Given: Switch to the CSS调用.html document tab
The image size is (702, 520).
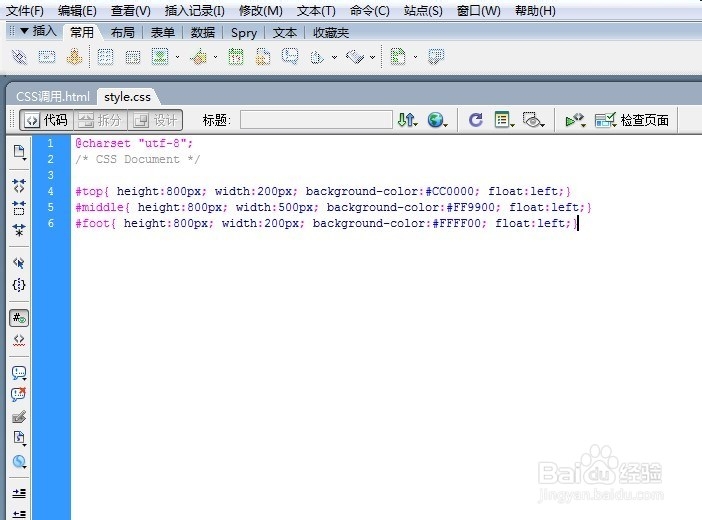Looking at the screenshot, I should click(53, 96).
